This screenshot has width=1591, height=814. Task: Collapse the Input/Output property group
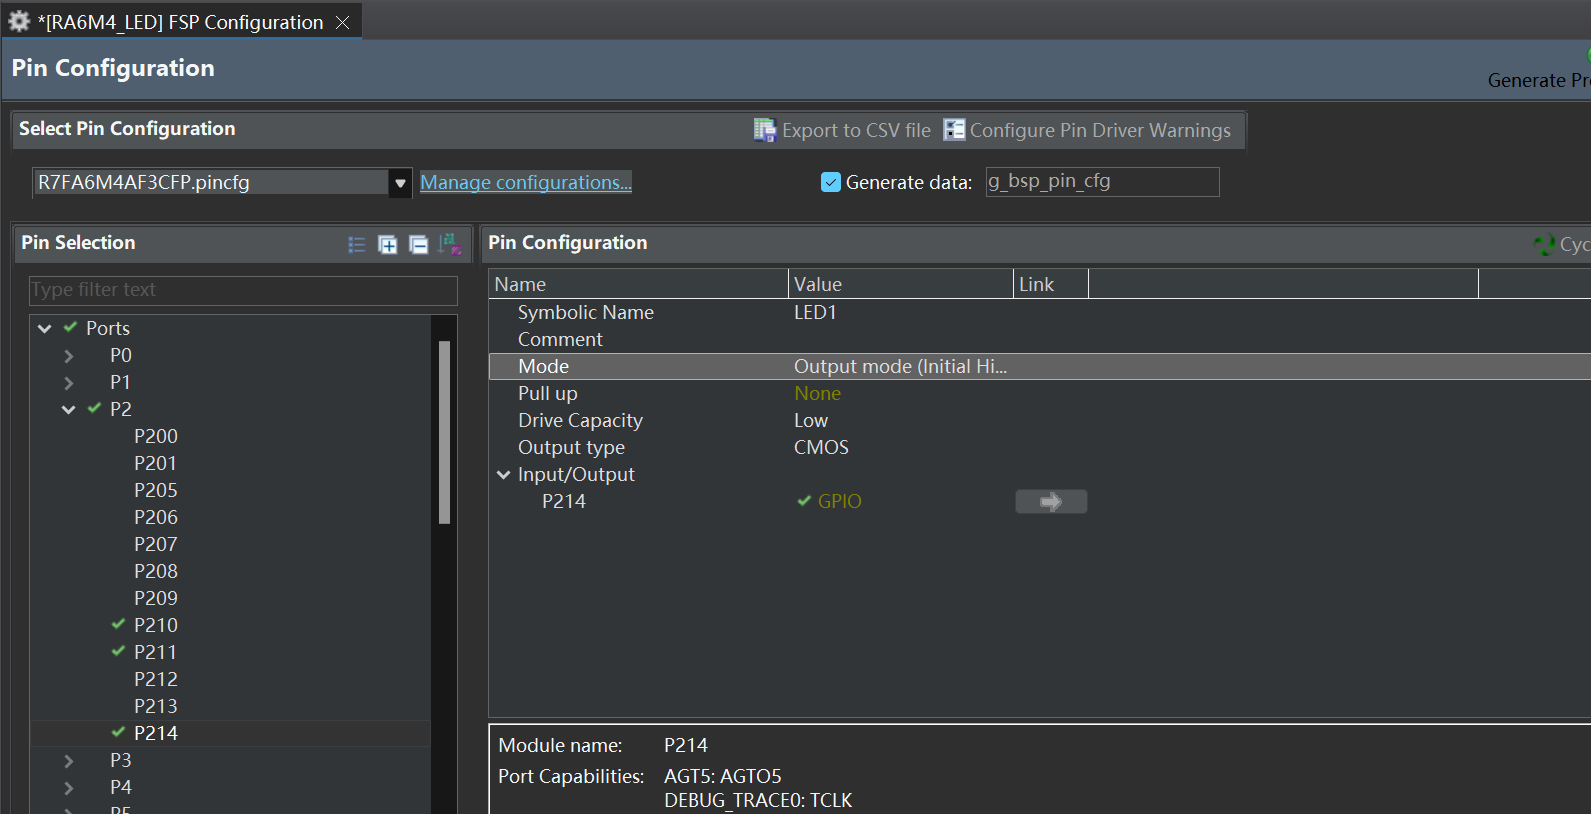tap(504, 474)
